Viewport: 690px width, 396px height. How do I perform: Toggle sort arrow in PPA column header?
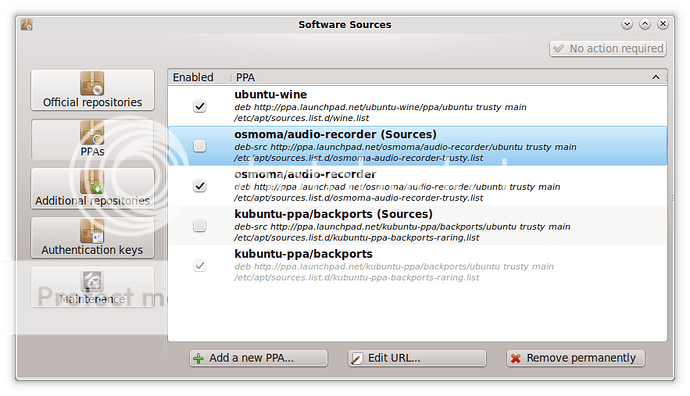(656, 77)
